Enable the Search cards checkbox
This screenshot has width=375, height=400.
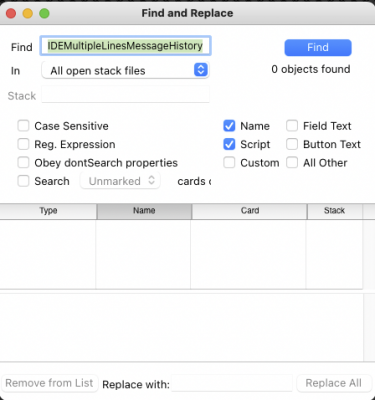point(23,181)
